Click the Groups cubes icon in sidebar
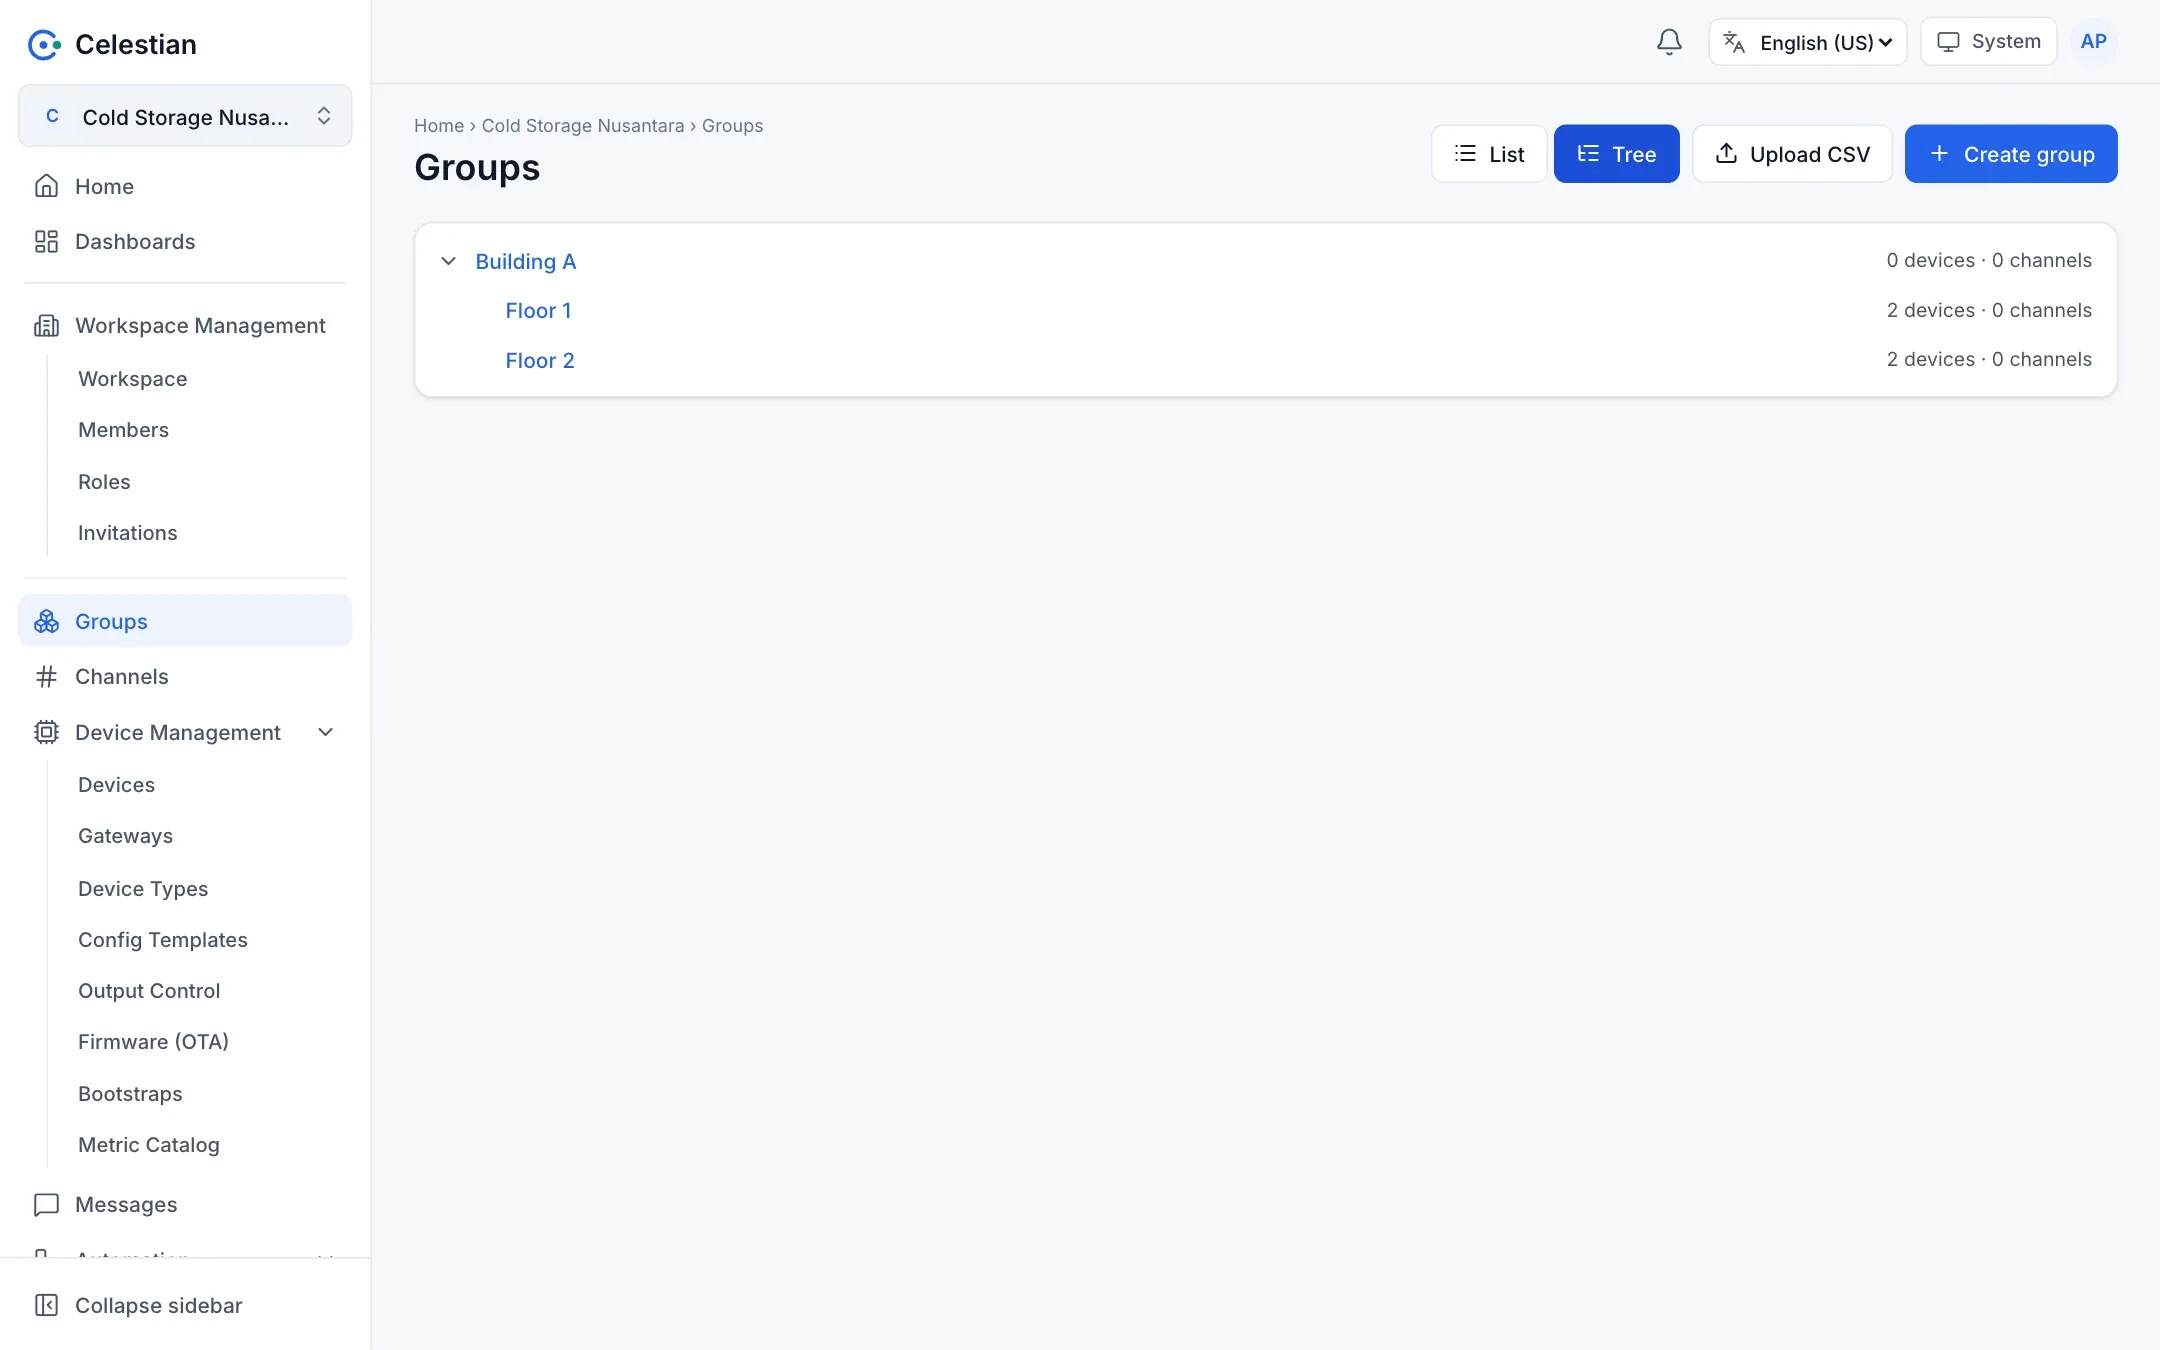 click(46, 621)
